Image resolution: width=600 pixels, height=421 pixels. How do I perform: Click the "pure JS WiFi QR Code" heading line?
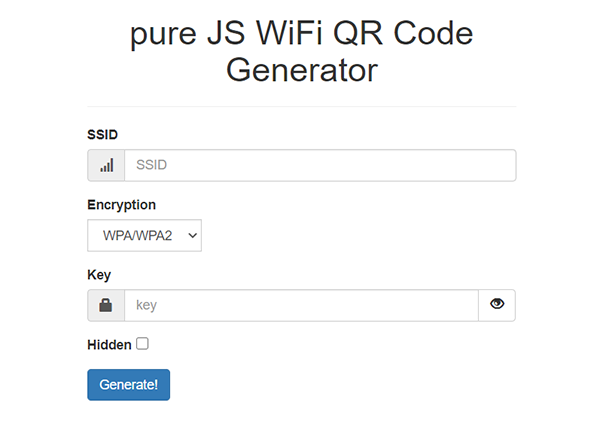tap(301, 35)
